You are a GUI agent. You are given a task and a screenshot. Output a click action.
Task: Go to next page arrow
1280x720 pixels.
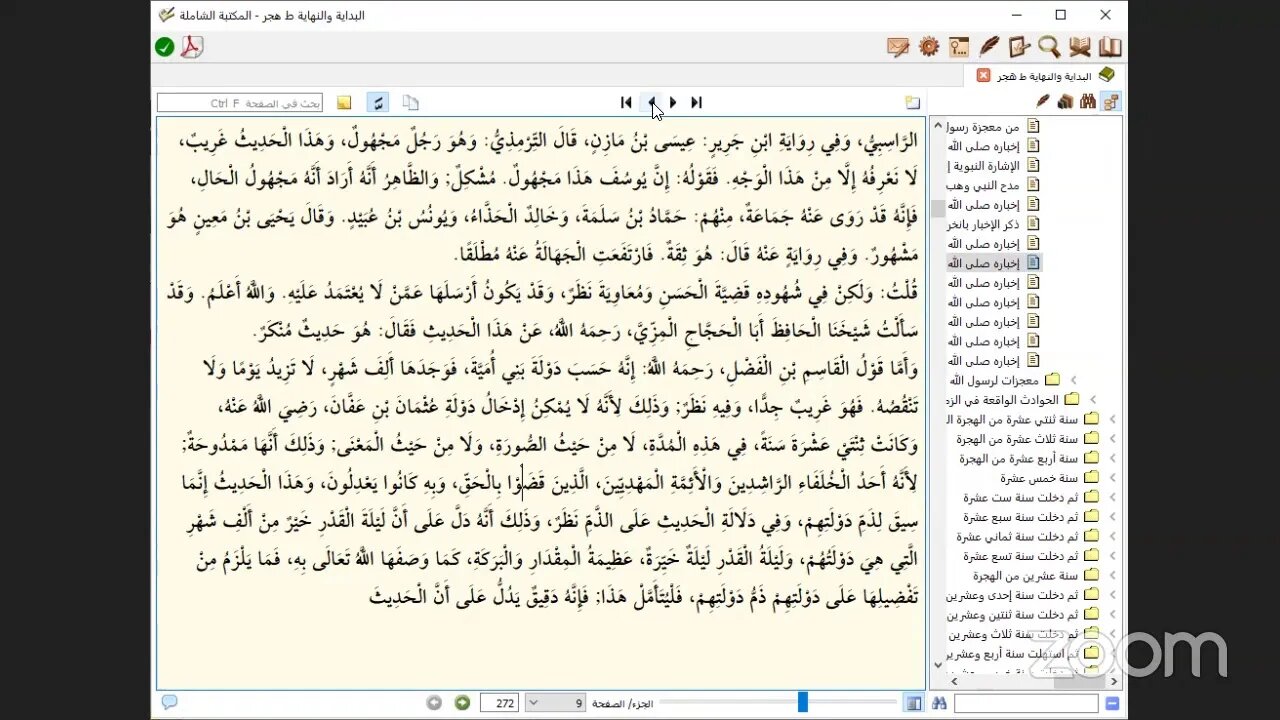click(673, 102)
